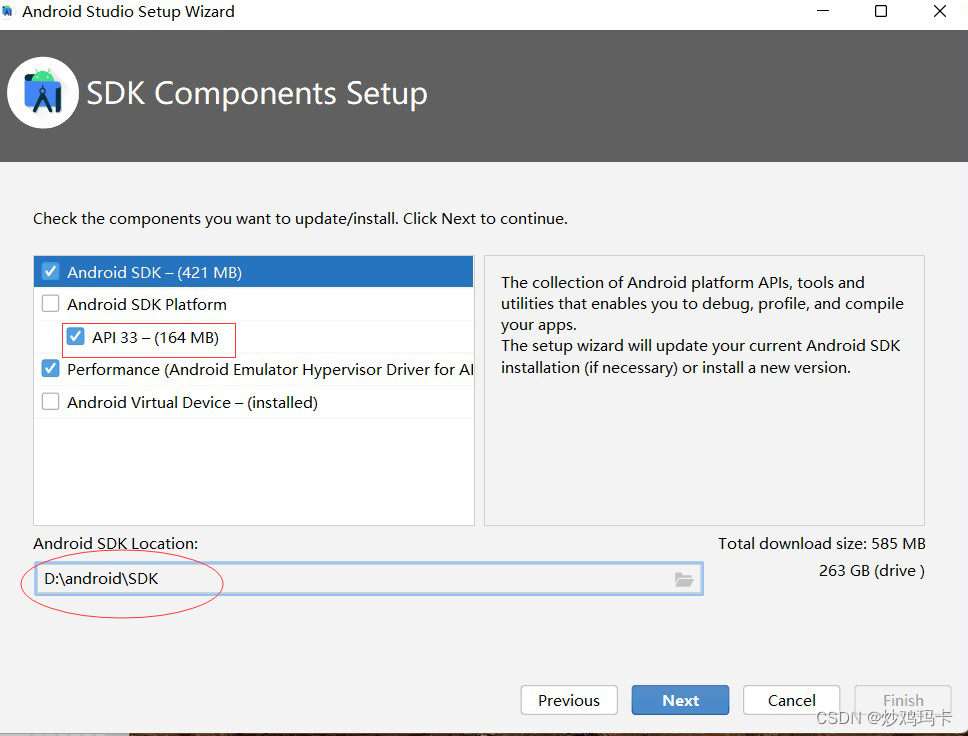The image size is (968, 736).
Task: Select 'Android Virtual Device – (installed)' row text
Action: (x=193, y=402)
